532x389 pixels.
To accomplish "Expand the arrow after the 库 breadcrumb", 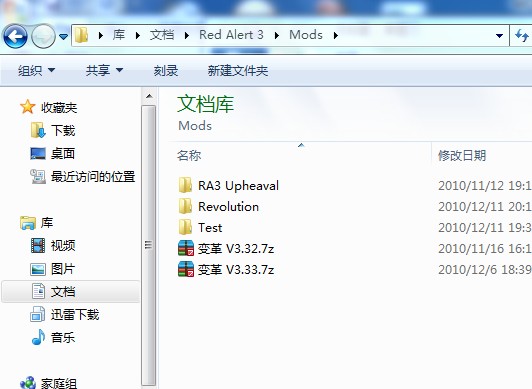I will point(137,35).
